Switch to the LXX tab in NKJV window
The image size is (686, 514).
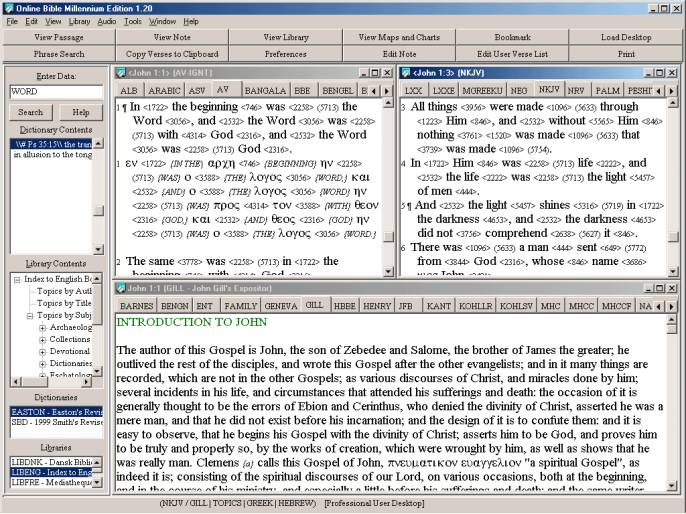coord(413,91)
